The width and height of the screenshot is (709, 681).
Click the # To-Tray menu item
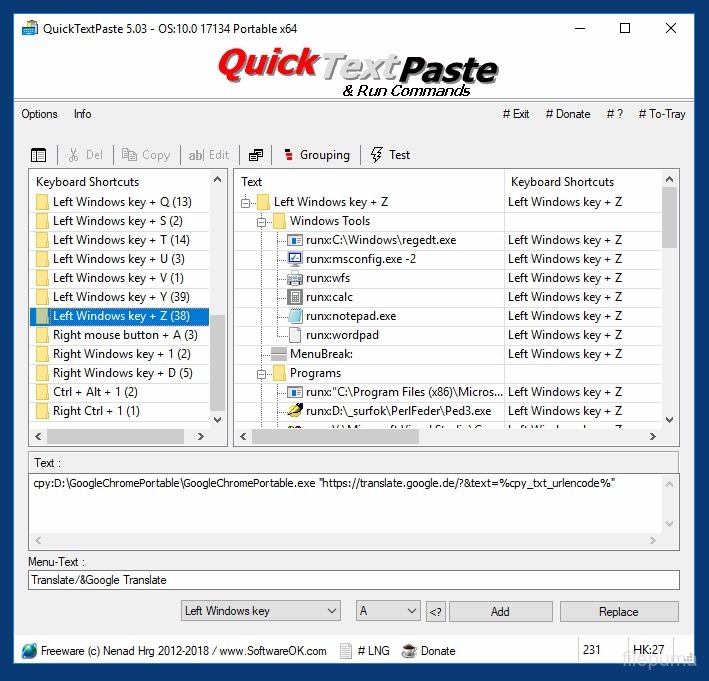tap(660, 114)
